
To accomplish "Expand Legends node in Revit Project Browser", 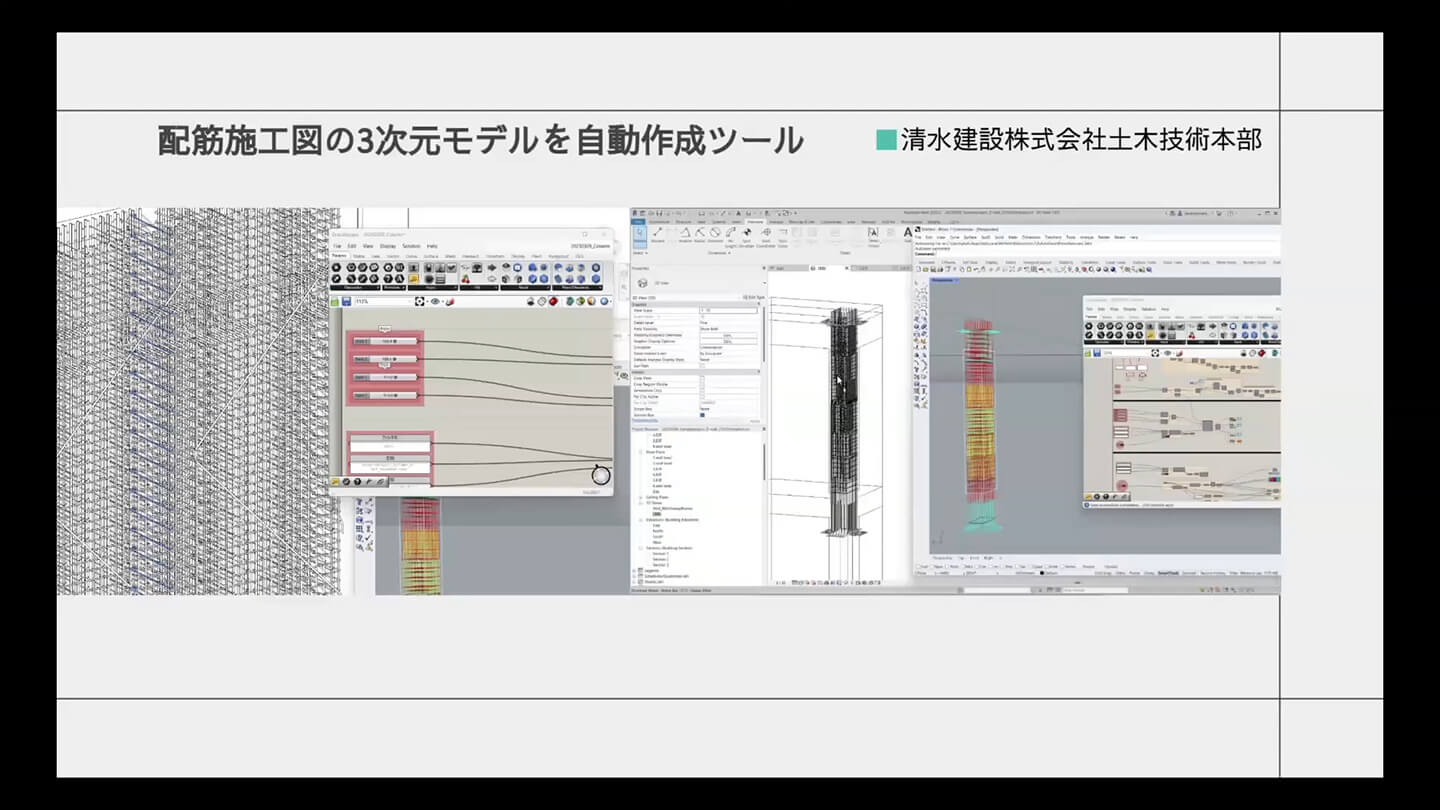I will [x=634, y=570].
